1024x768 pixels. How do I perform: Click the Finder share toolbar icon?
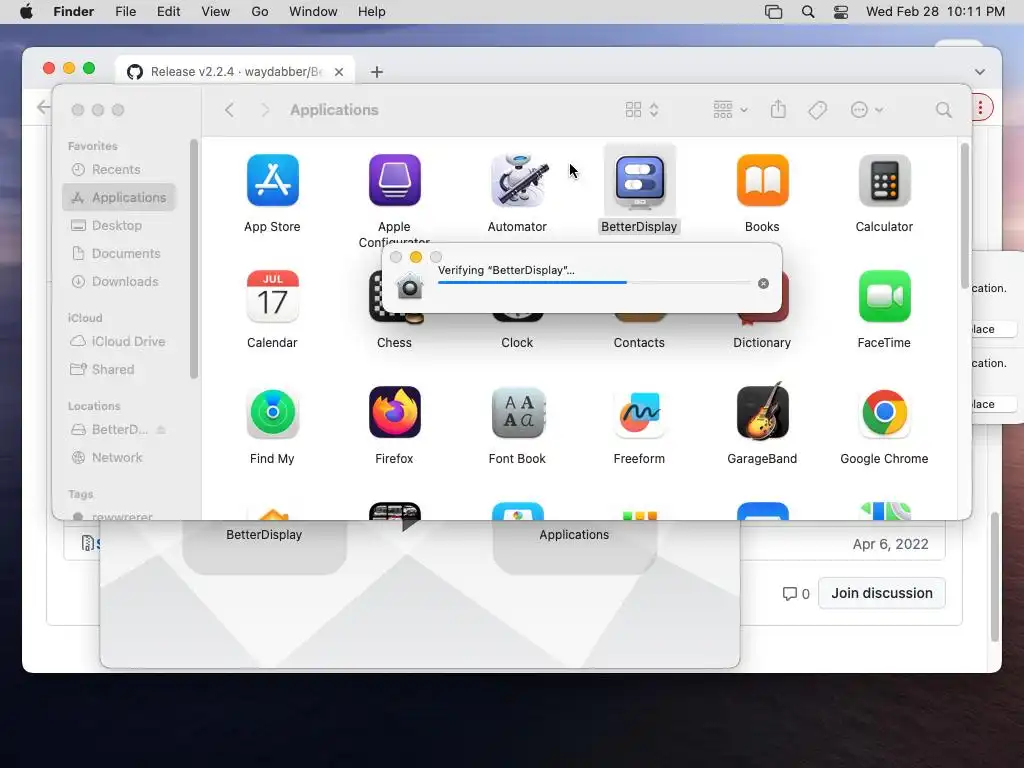[x=778, y=109]
